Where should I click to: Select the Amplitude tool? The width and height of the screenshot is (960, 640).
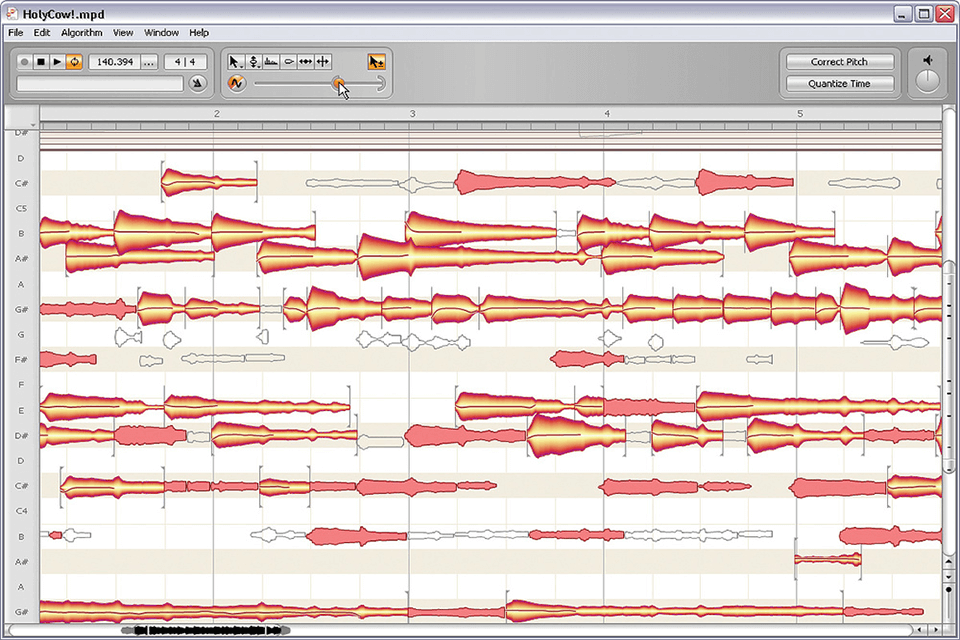click(x=289, y=61)
